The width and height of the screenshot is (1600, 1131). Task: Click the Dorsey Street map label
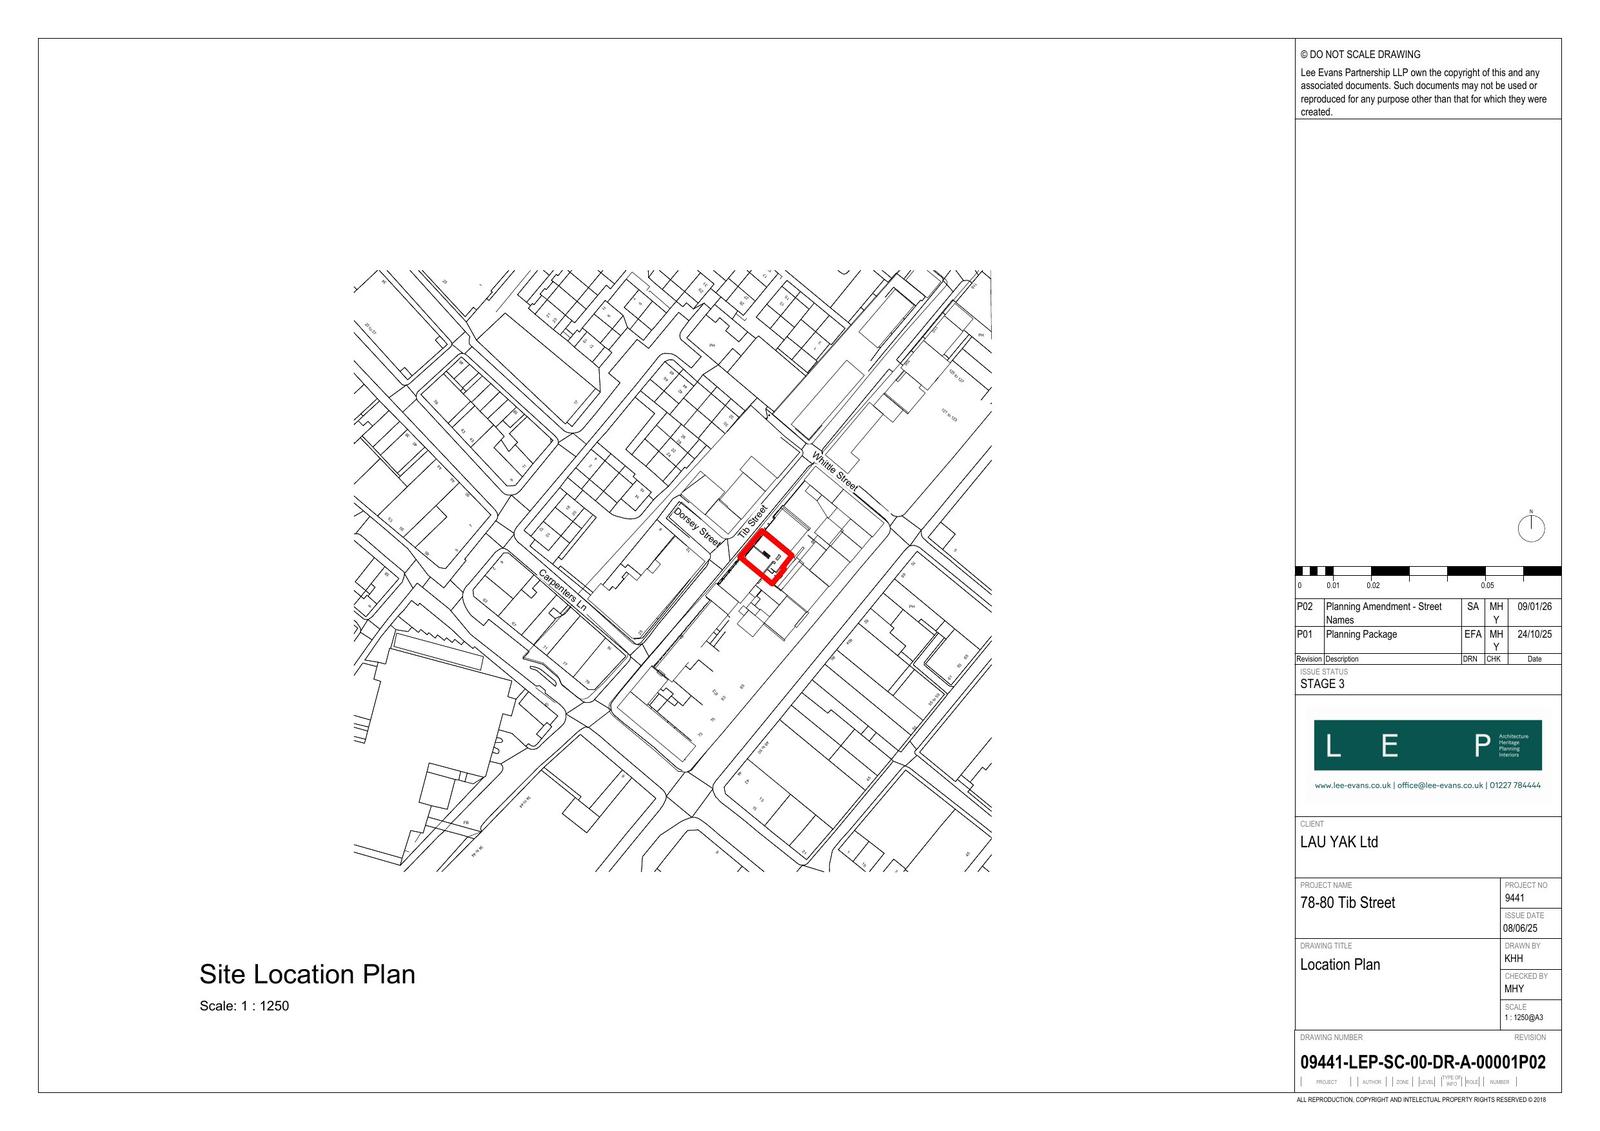696,526
